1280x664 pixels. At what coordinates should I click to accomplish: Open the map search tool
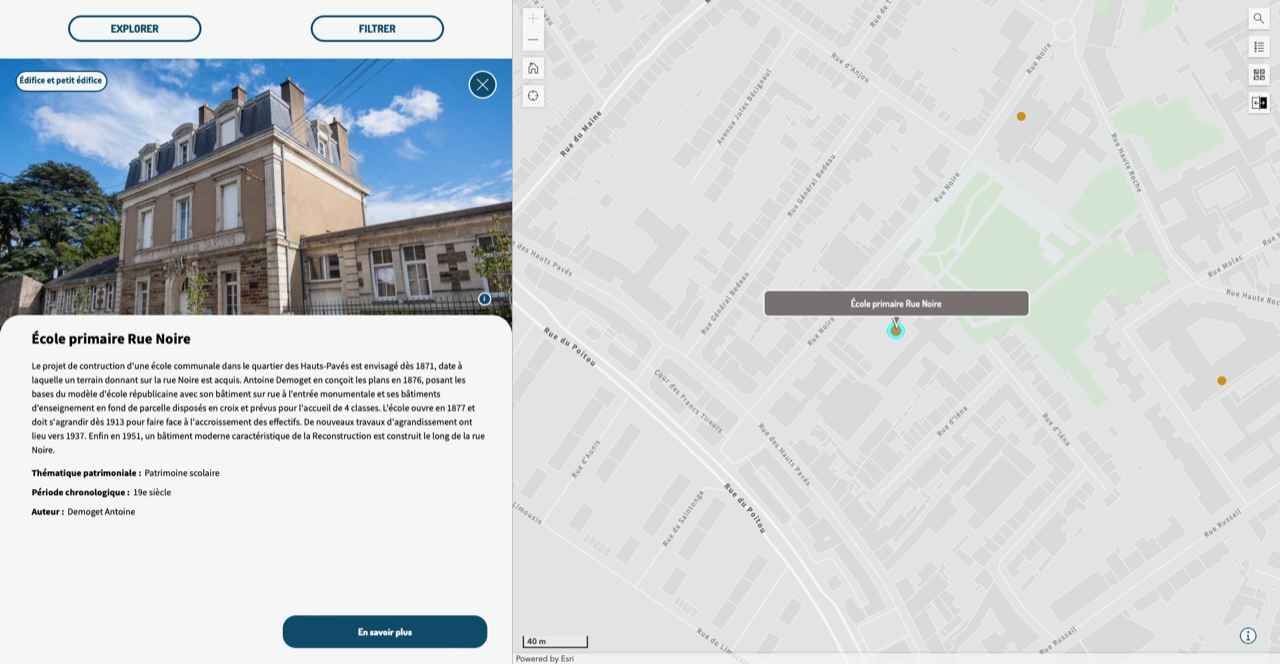coord(1258,18)
